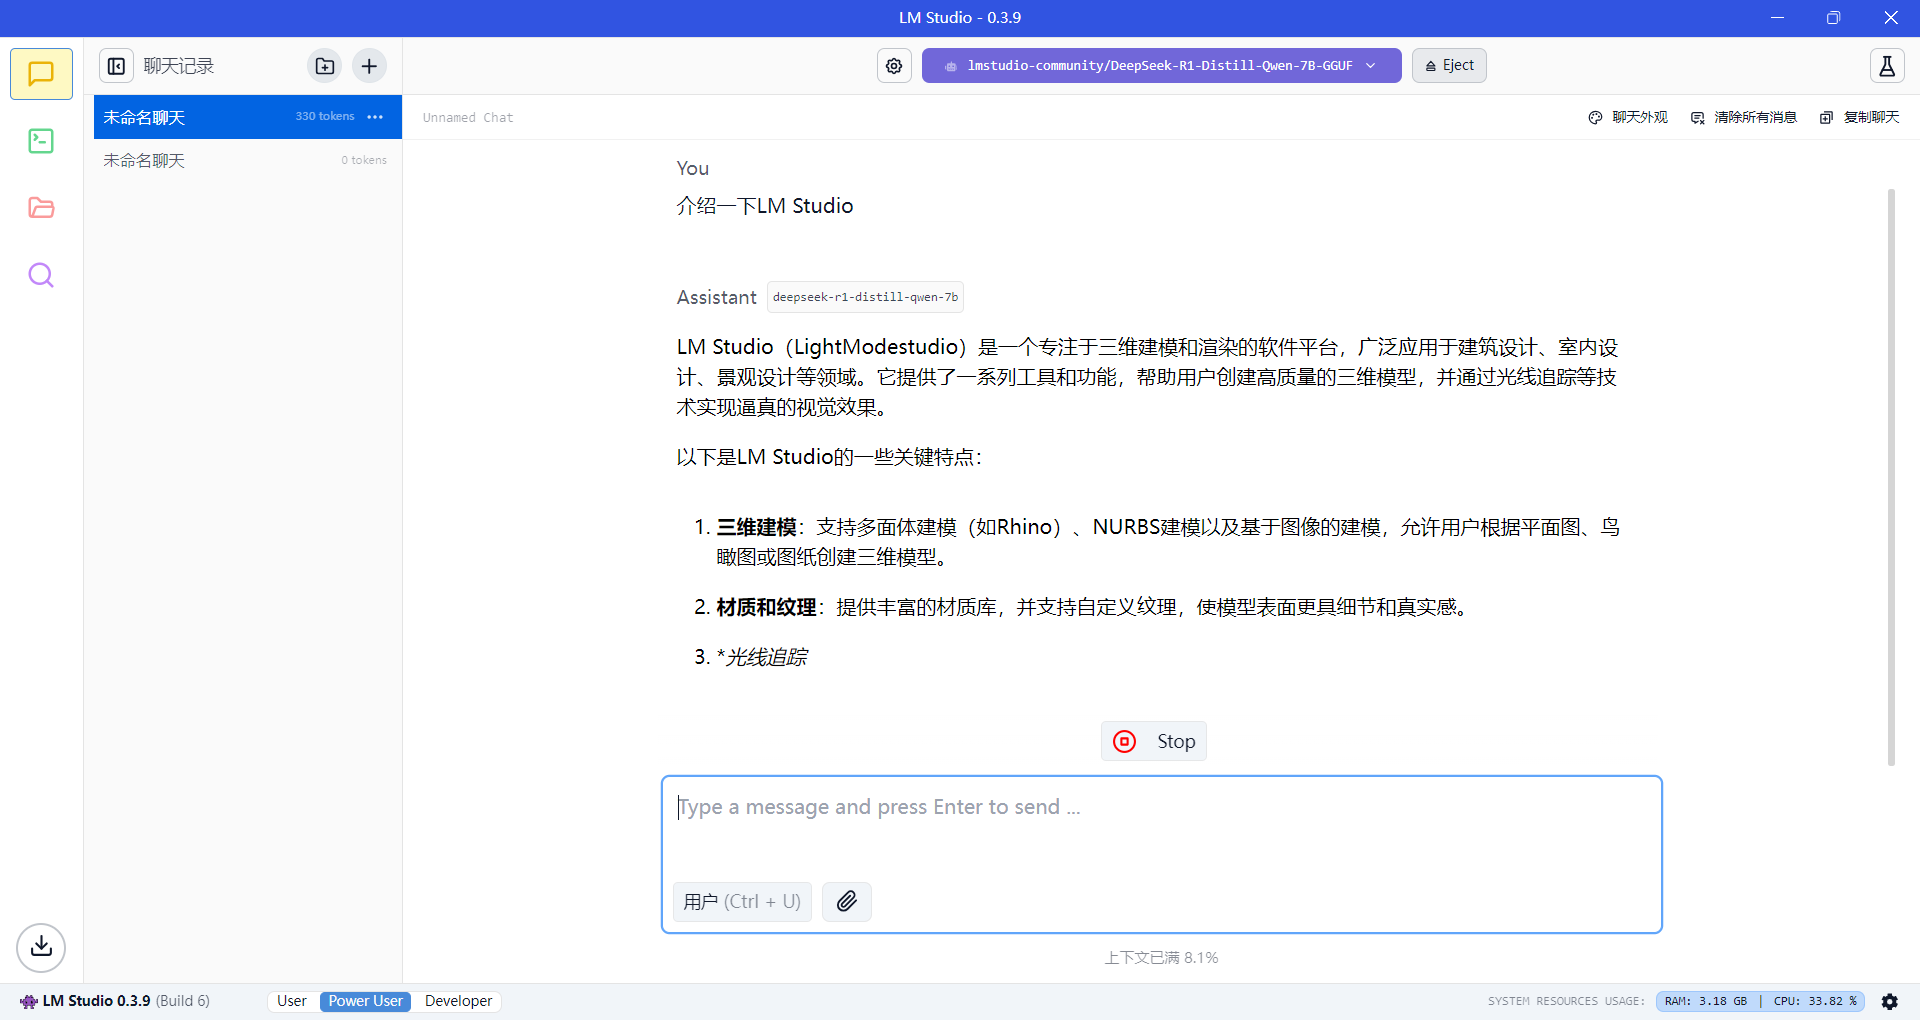Switch to User mode
Screen dimensions: 1920x1020
point(292,1001)
